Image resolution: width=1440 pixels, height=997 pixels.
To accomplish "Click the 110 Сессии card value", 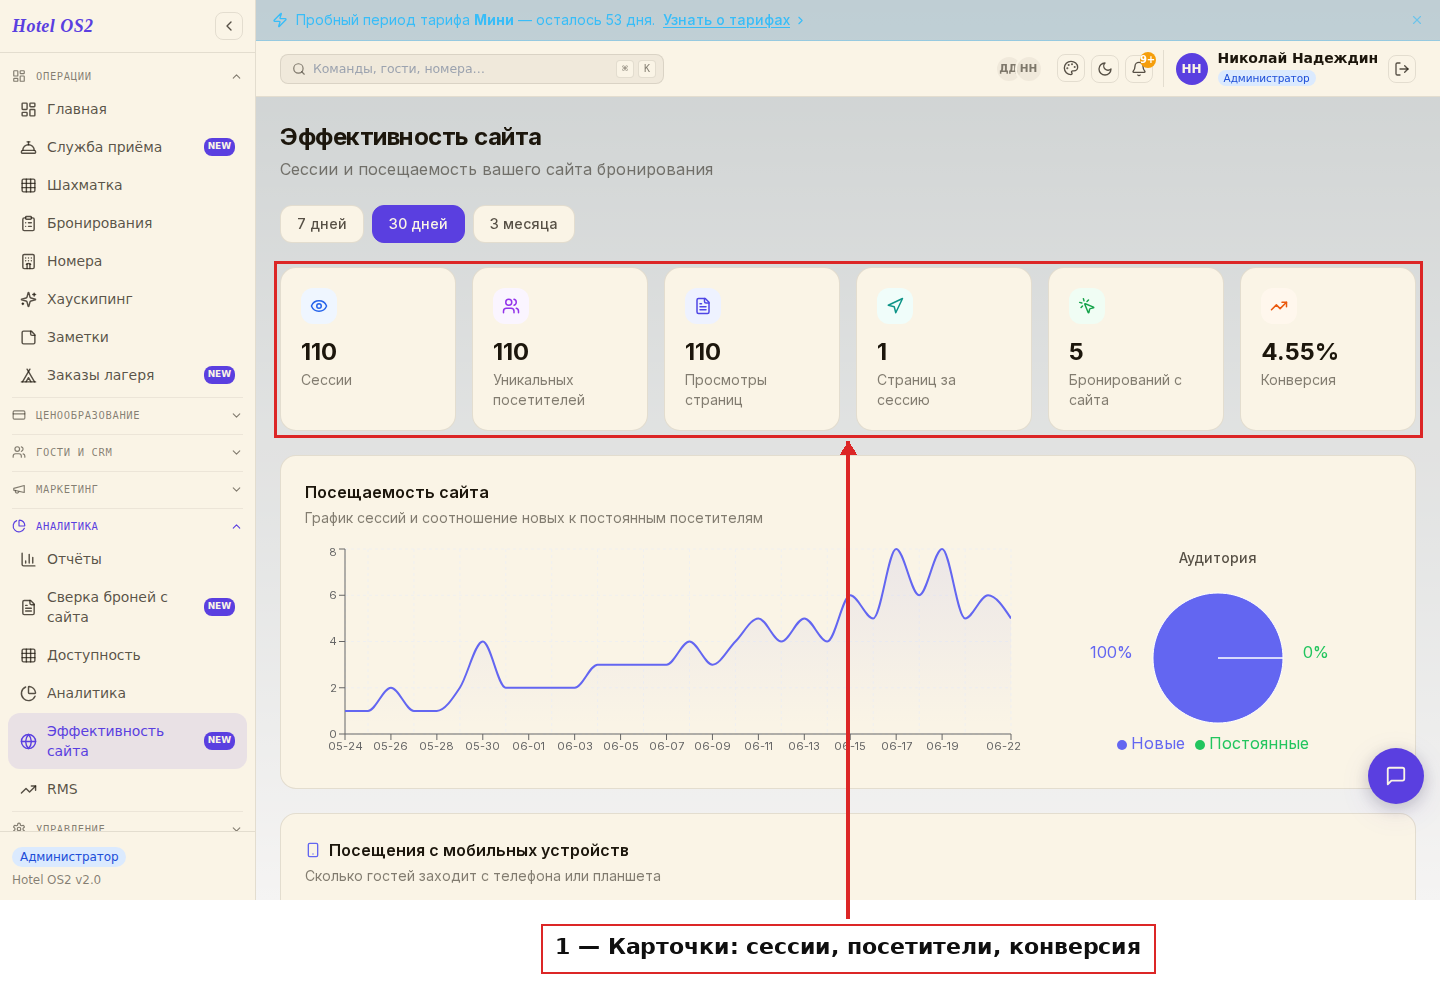I will pos(319,352).
